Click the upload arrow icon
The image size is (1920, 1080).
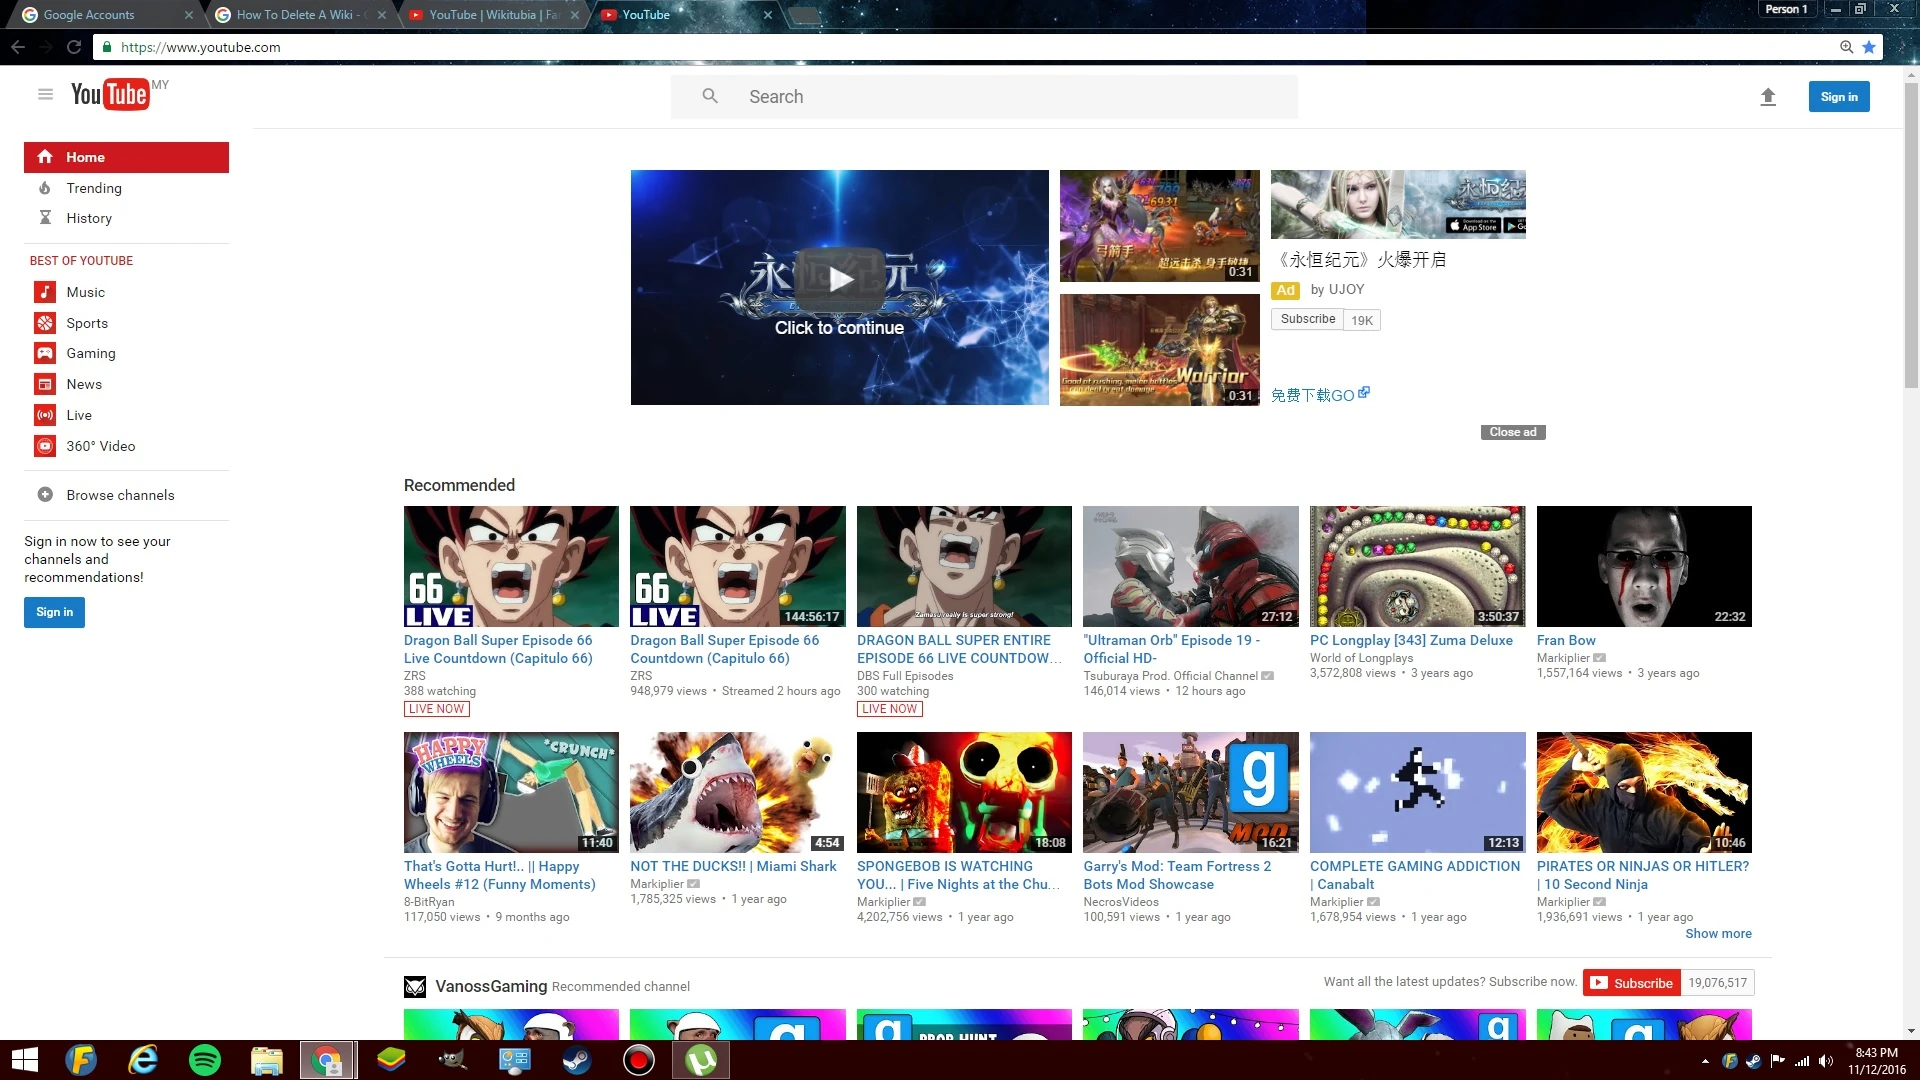[x=1767, y=97]
